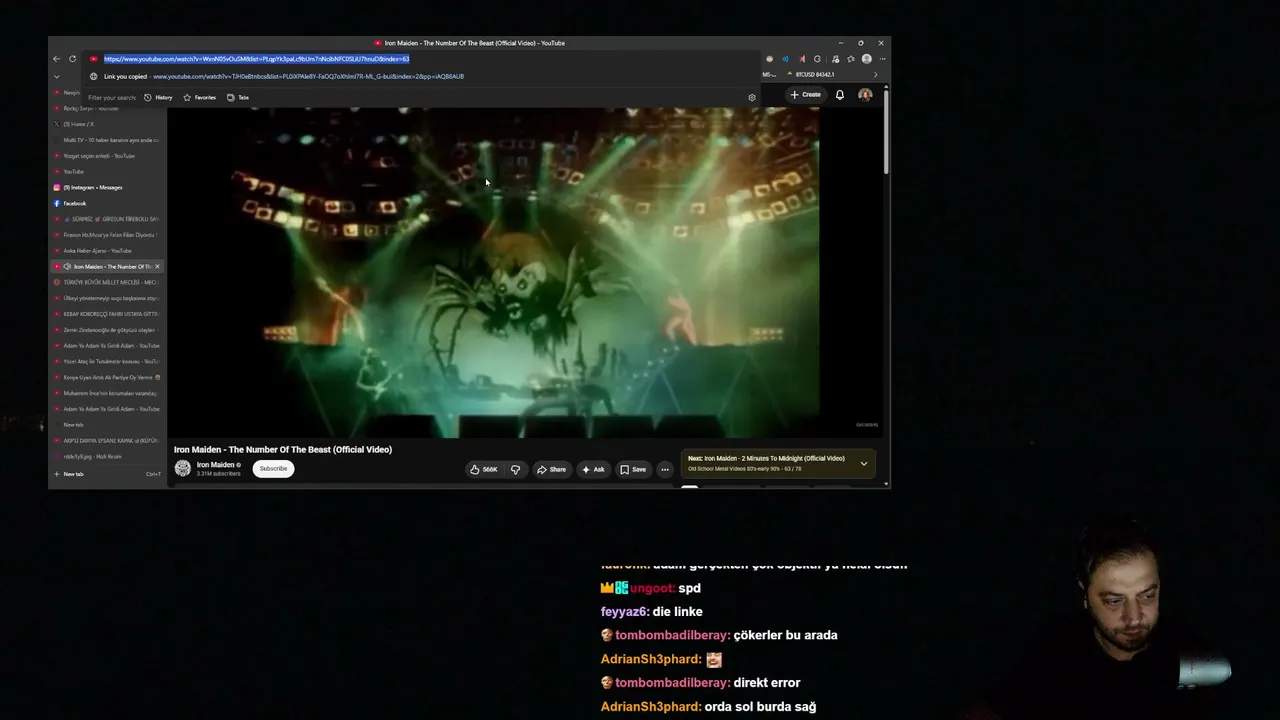Open the address bar search settings gear
The width and height of the screenshot is (1280, 720).
[752, 98]
